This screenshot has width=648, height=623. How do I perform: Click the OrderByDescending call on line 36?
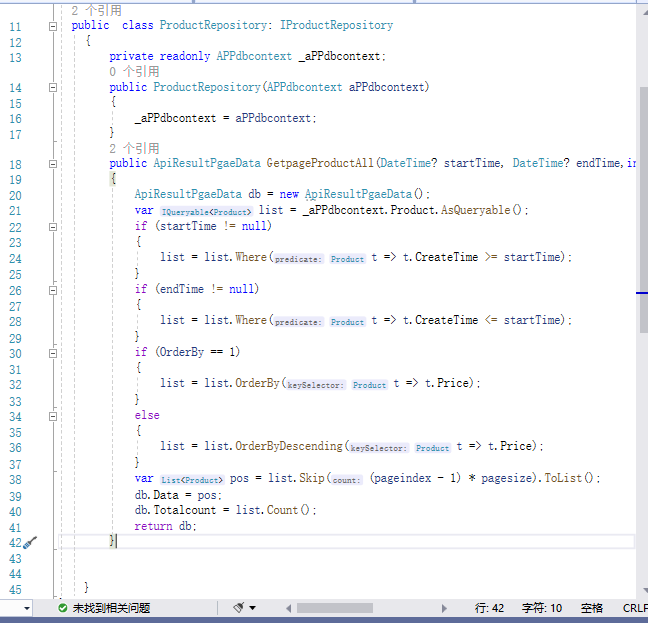tap(289, 446)
